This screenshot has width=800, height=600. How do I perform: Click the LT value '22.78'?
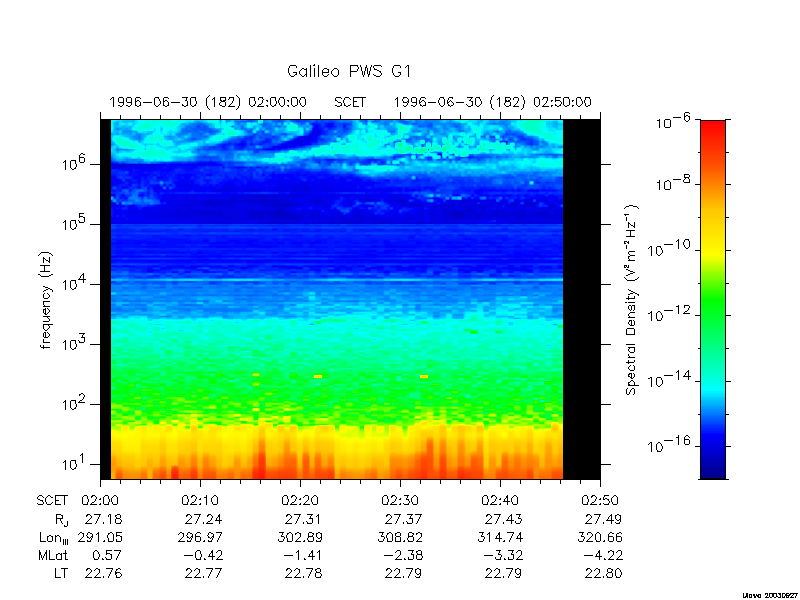[x=304, y=573]
